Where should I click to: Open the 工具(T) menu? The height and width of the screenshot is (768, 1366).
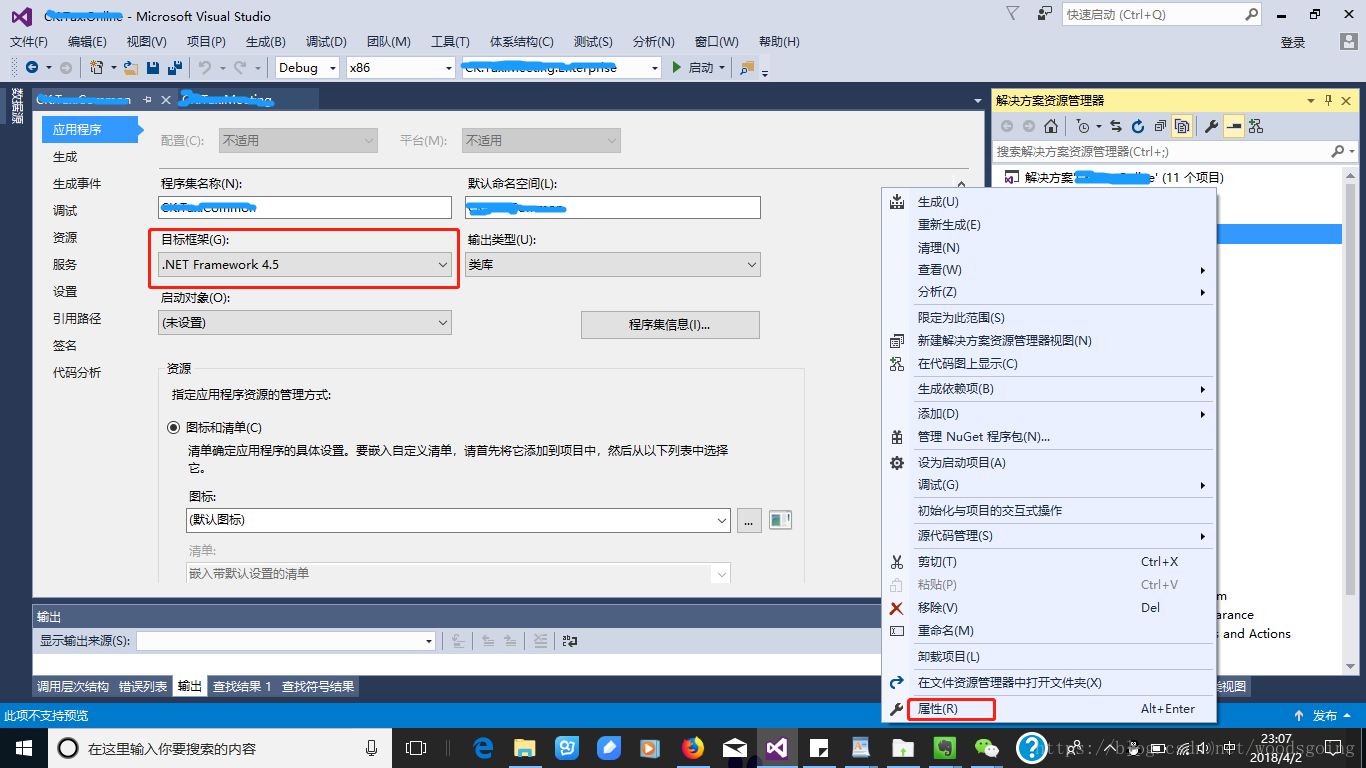click(x=450, y=42)
